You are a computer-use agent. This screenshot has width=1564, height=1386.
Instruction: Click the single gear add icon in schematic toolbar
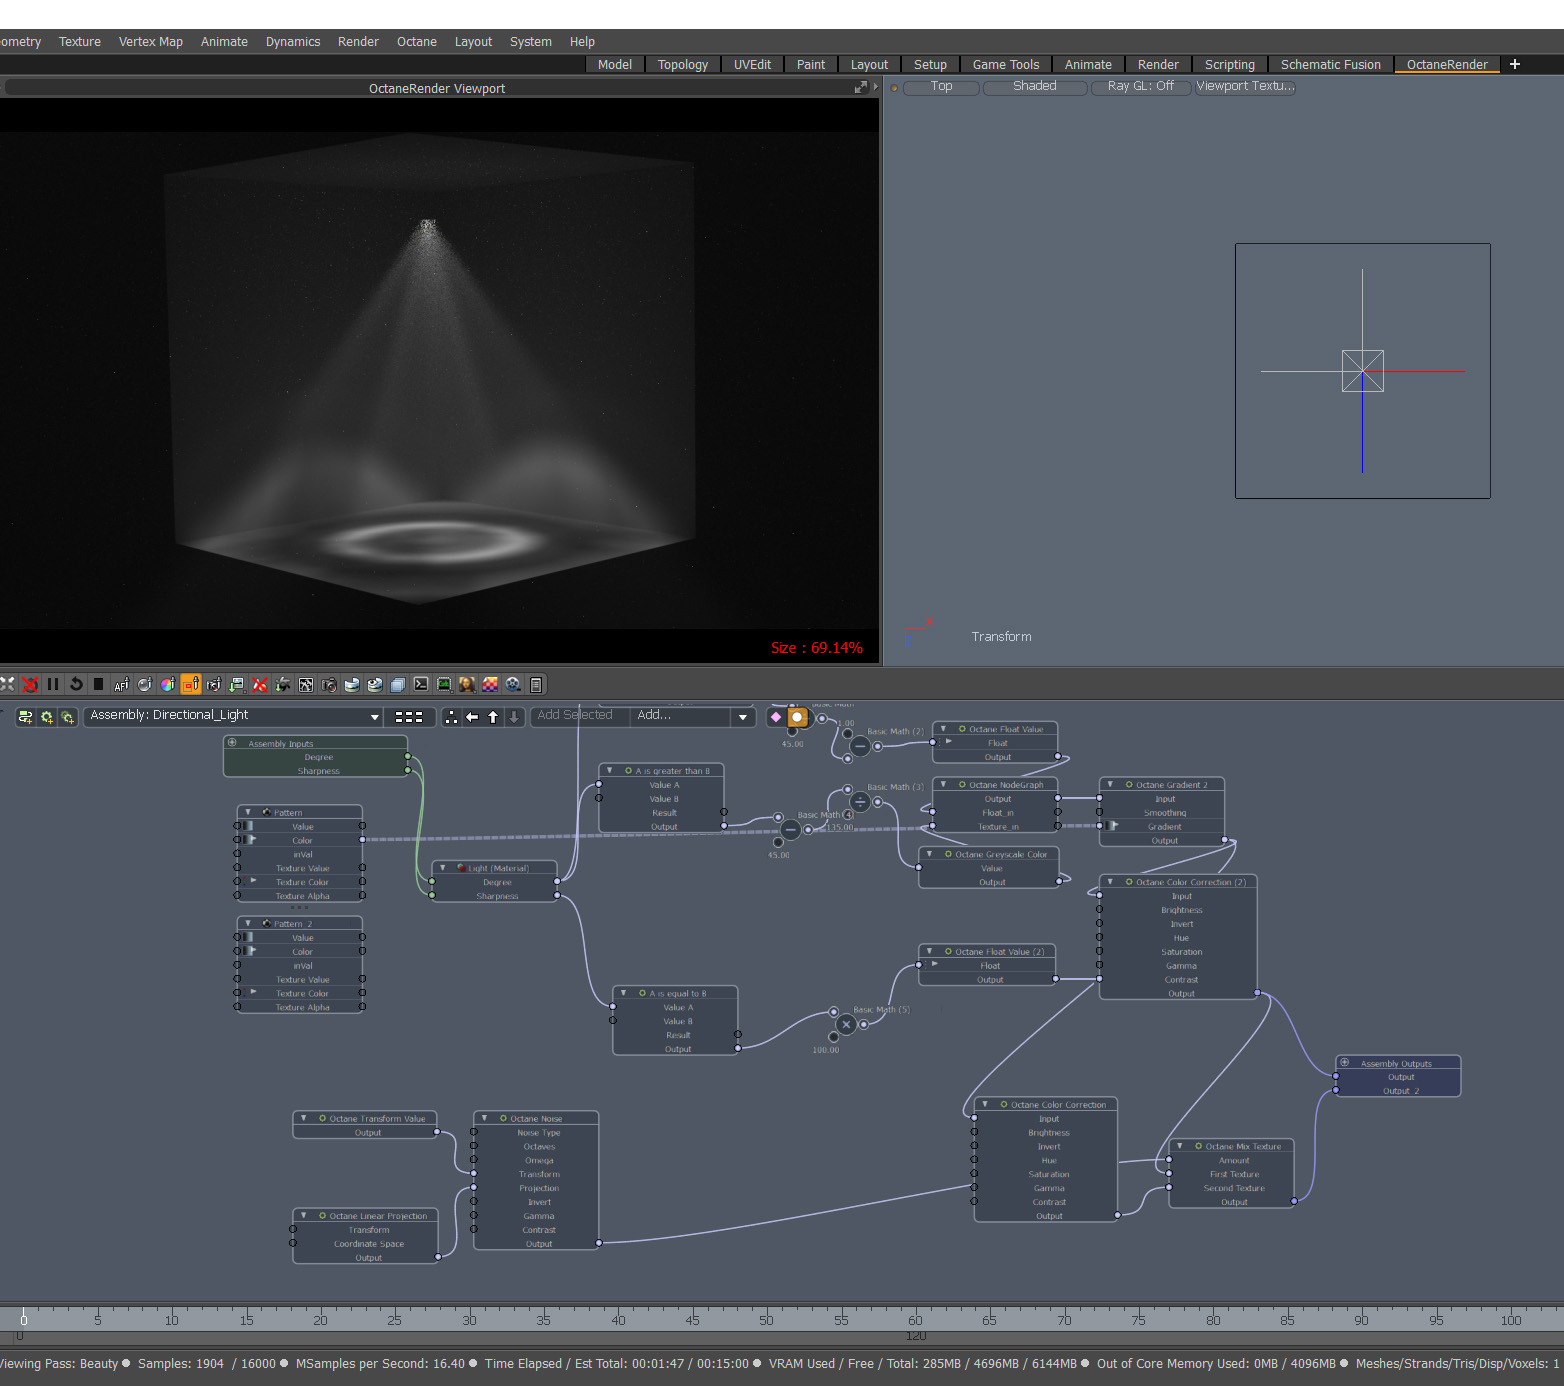pyautogui.click(x=46, y=717)
